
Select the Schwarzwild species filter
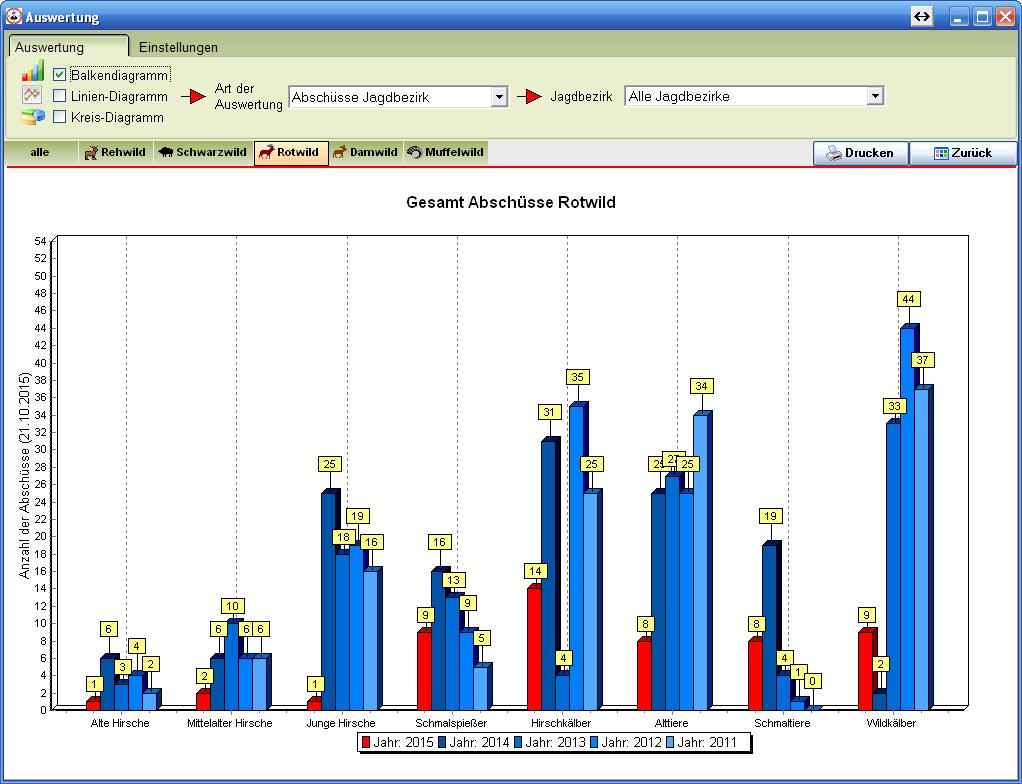tap(202, 153)
